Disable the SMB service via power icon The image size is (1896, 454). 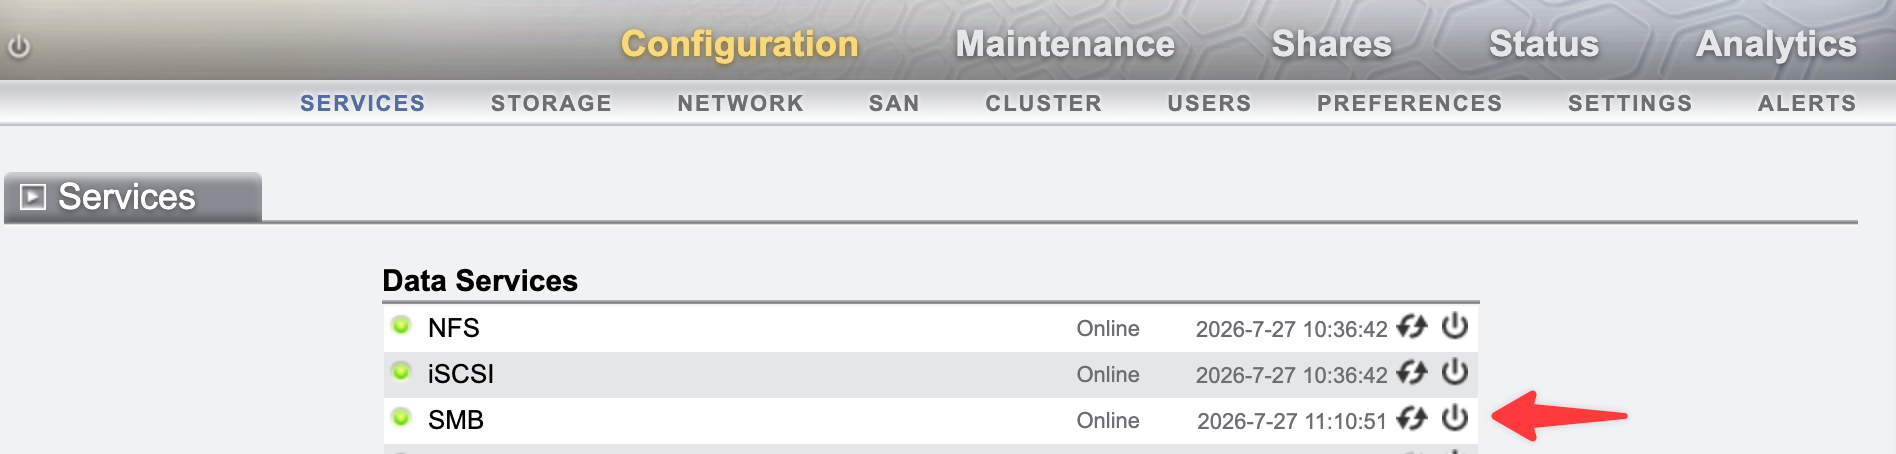coord(1455,418)
